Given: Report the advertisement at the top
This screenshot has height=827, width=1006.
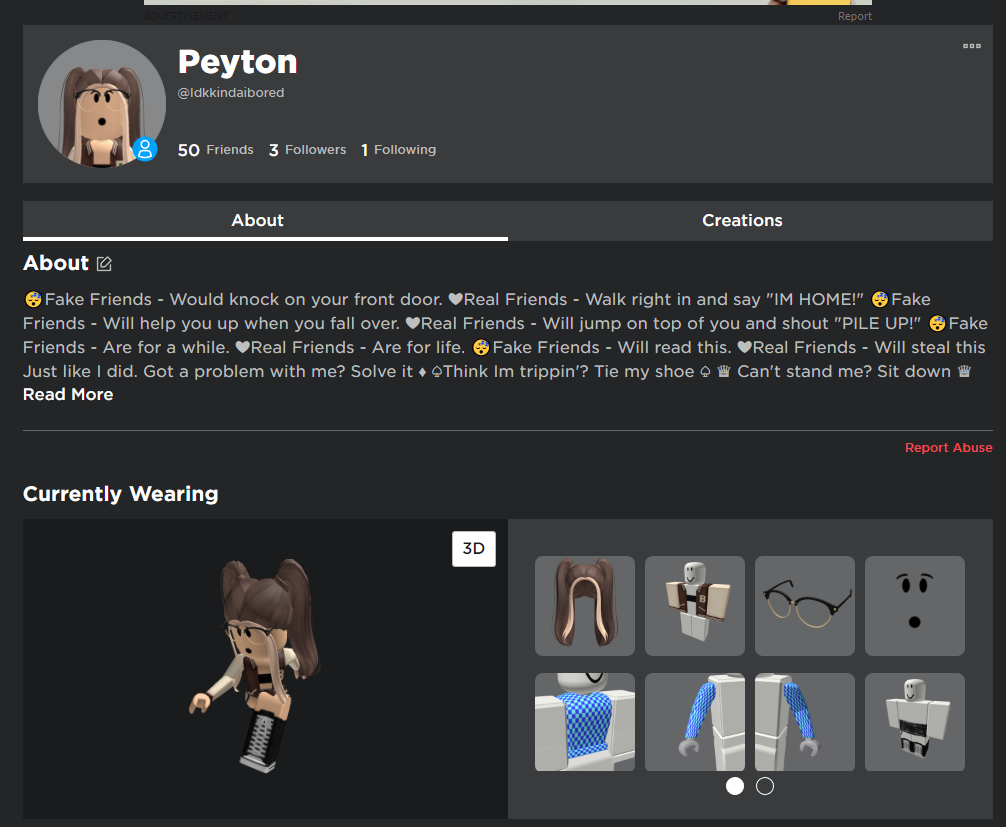Looking at the screenshot, I should (x=855, y=16).
